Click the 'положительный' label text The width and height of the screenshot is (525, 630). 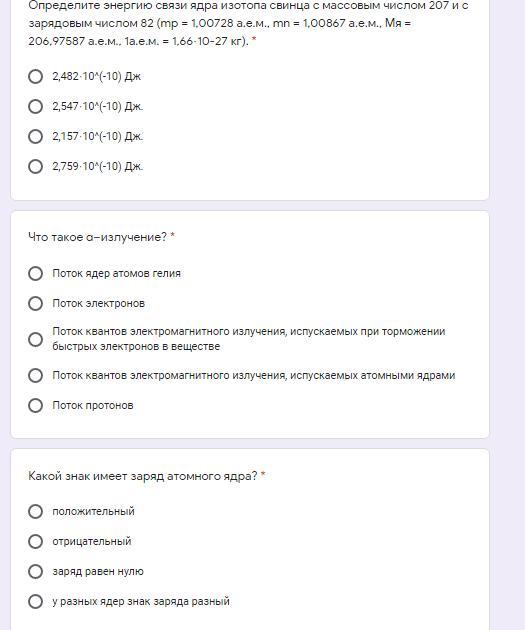pyautogui.click(x=94, y=511)
